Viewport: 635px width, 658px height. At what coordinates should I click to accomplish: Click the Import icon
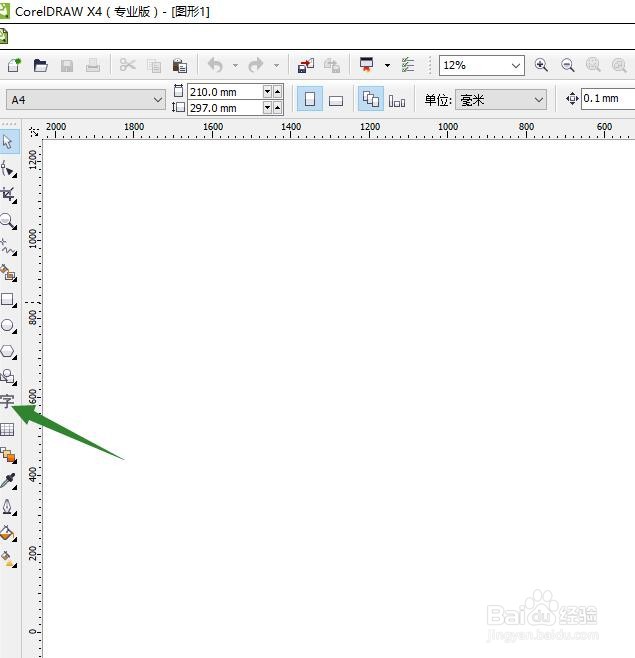306,66
